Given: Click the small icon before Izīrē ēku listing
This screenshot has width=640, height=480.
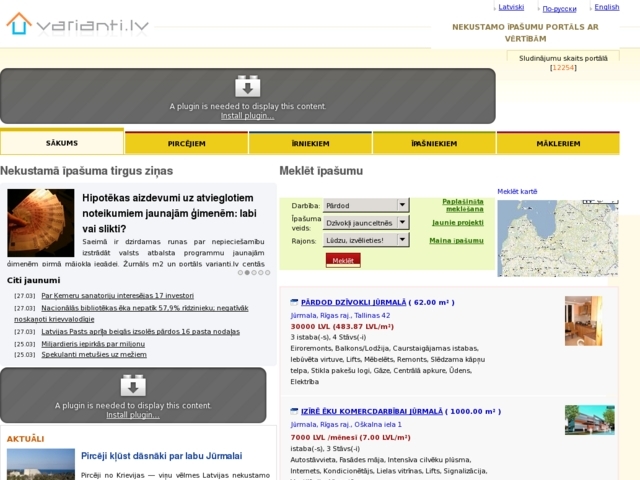Looking at the screenshot, I should [x=294, y=411].
